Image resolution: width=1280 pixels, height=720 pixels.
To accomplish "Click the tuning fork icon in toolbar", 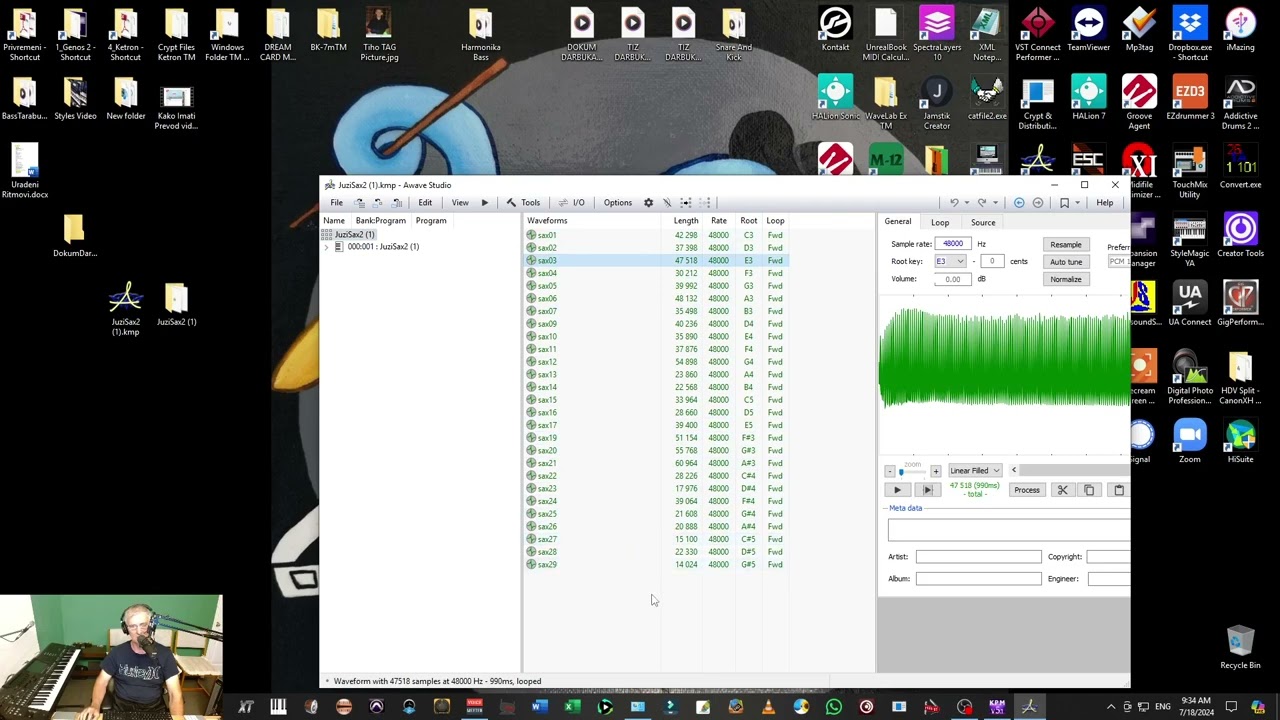I will click(x=667, y=203).
